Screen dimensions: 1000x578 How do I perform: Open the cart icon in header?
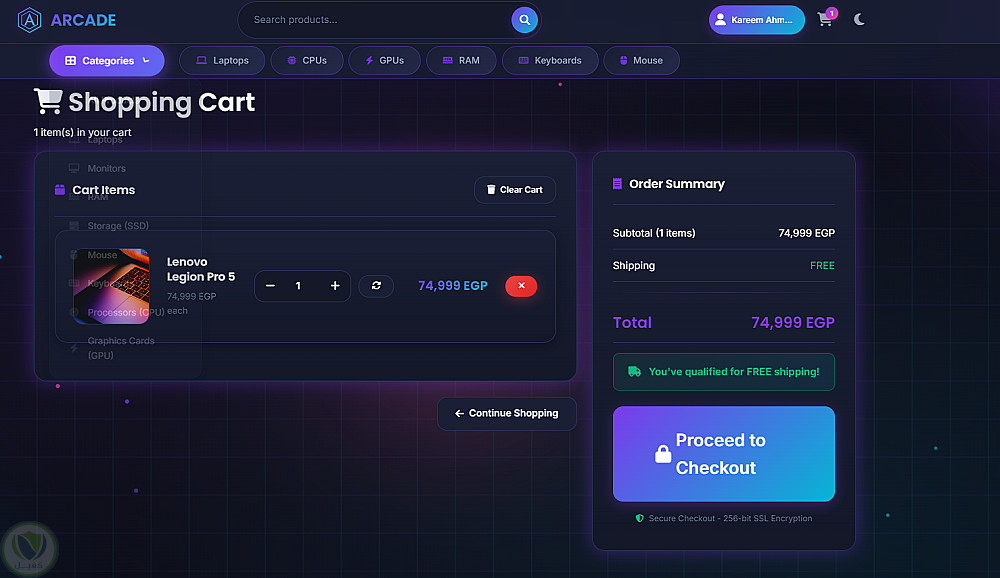click(x=825, y=19)
